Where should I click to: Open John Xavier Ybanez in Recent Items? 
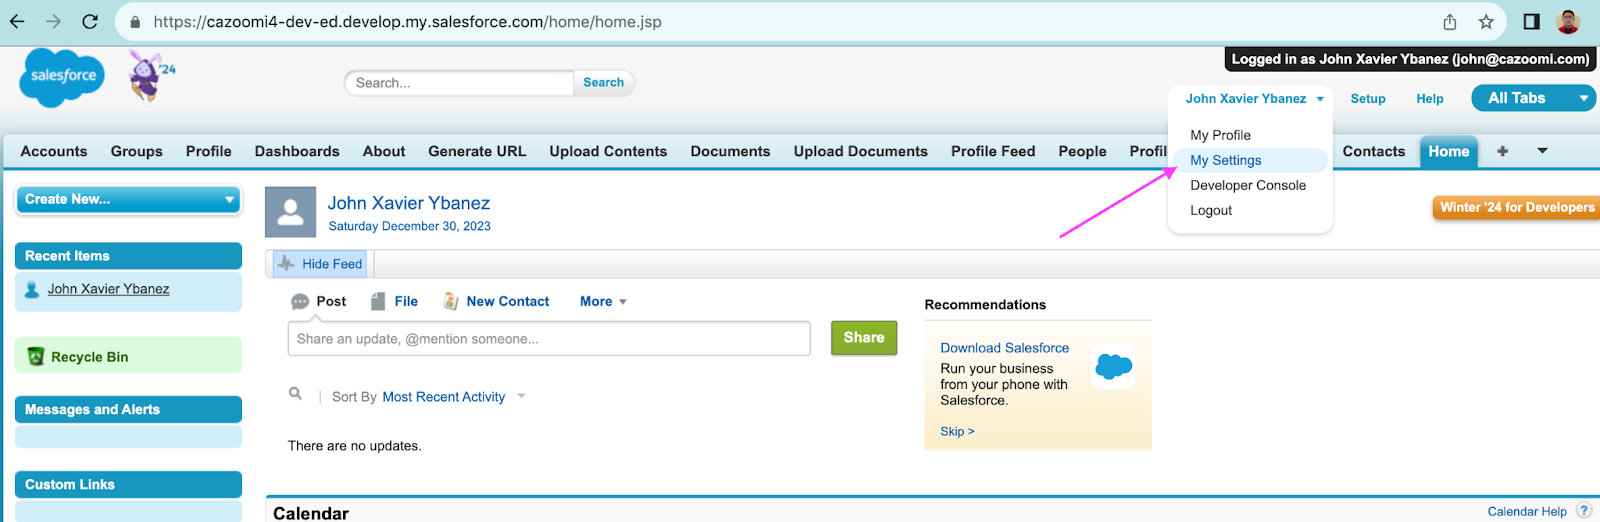108,289
